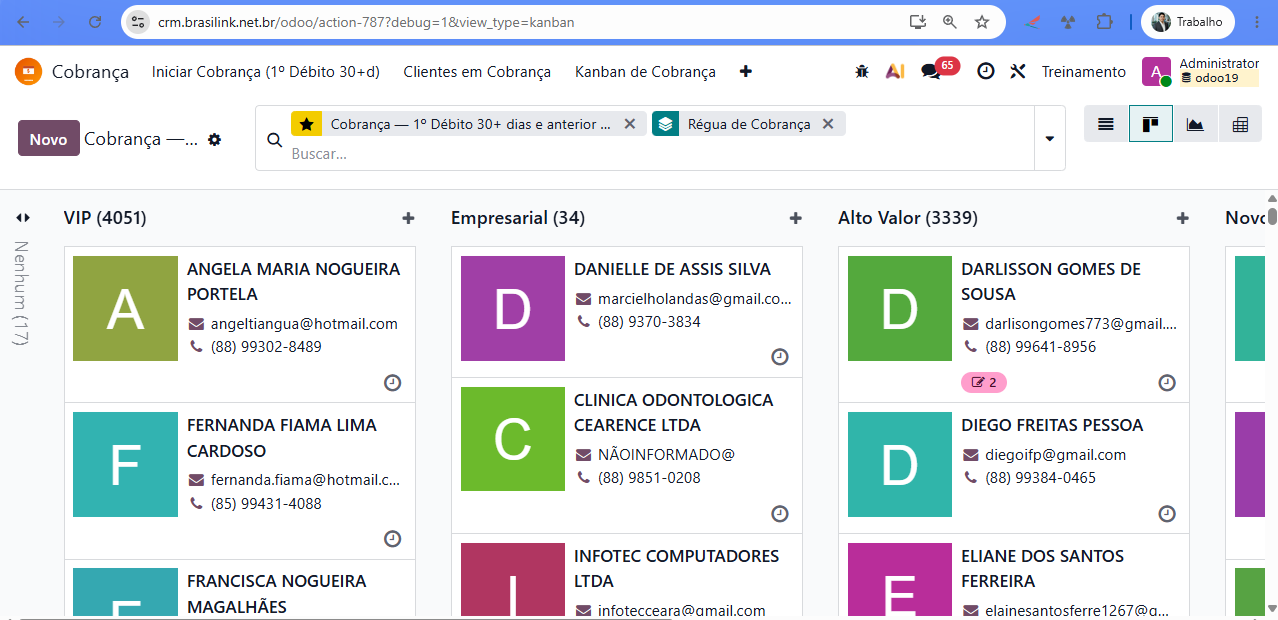Open the activities clock icon in navbar
Screen dimensions: 1278x620
tap(986, 71)
